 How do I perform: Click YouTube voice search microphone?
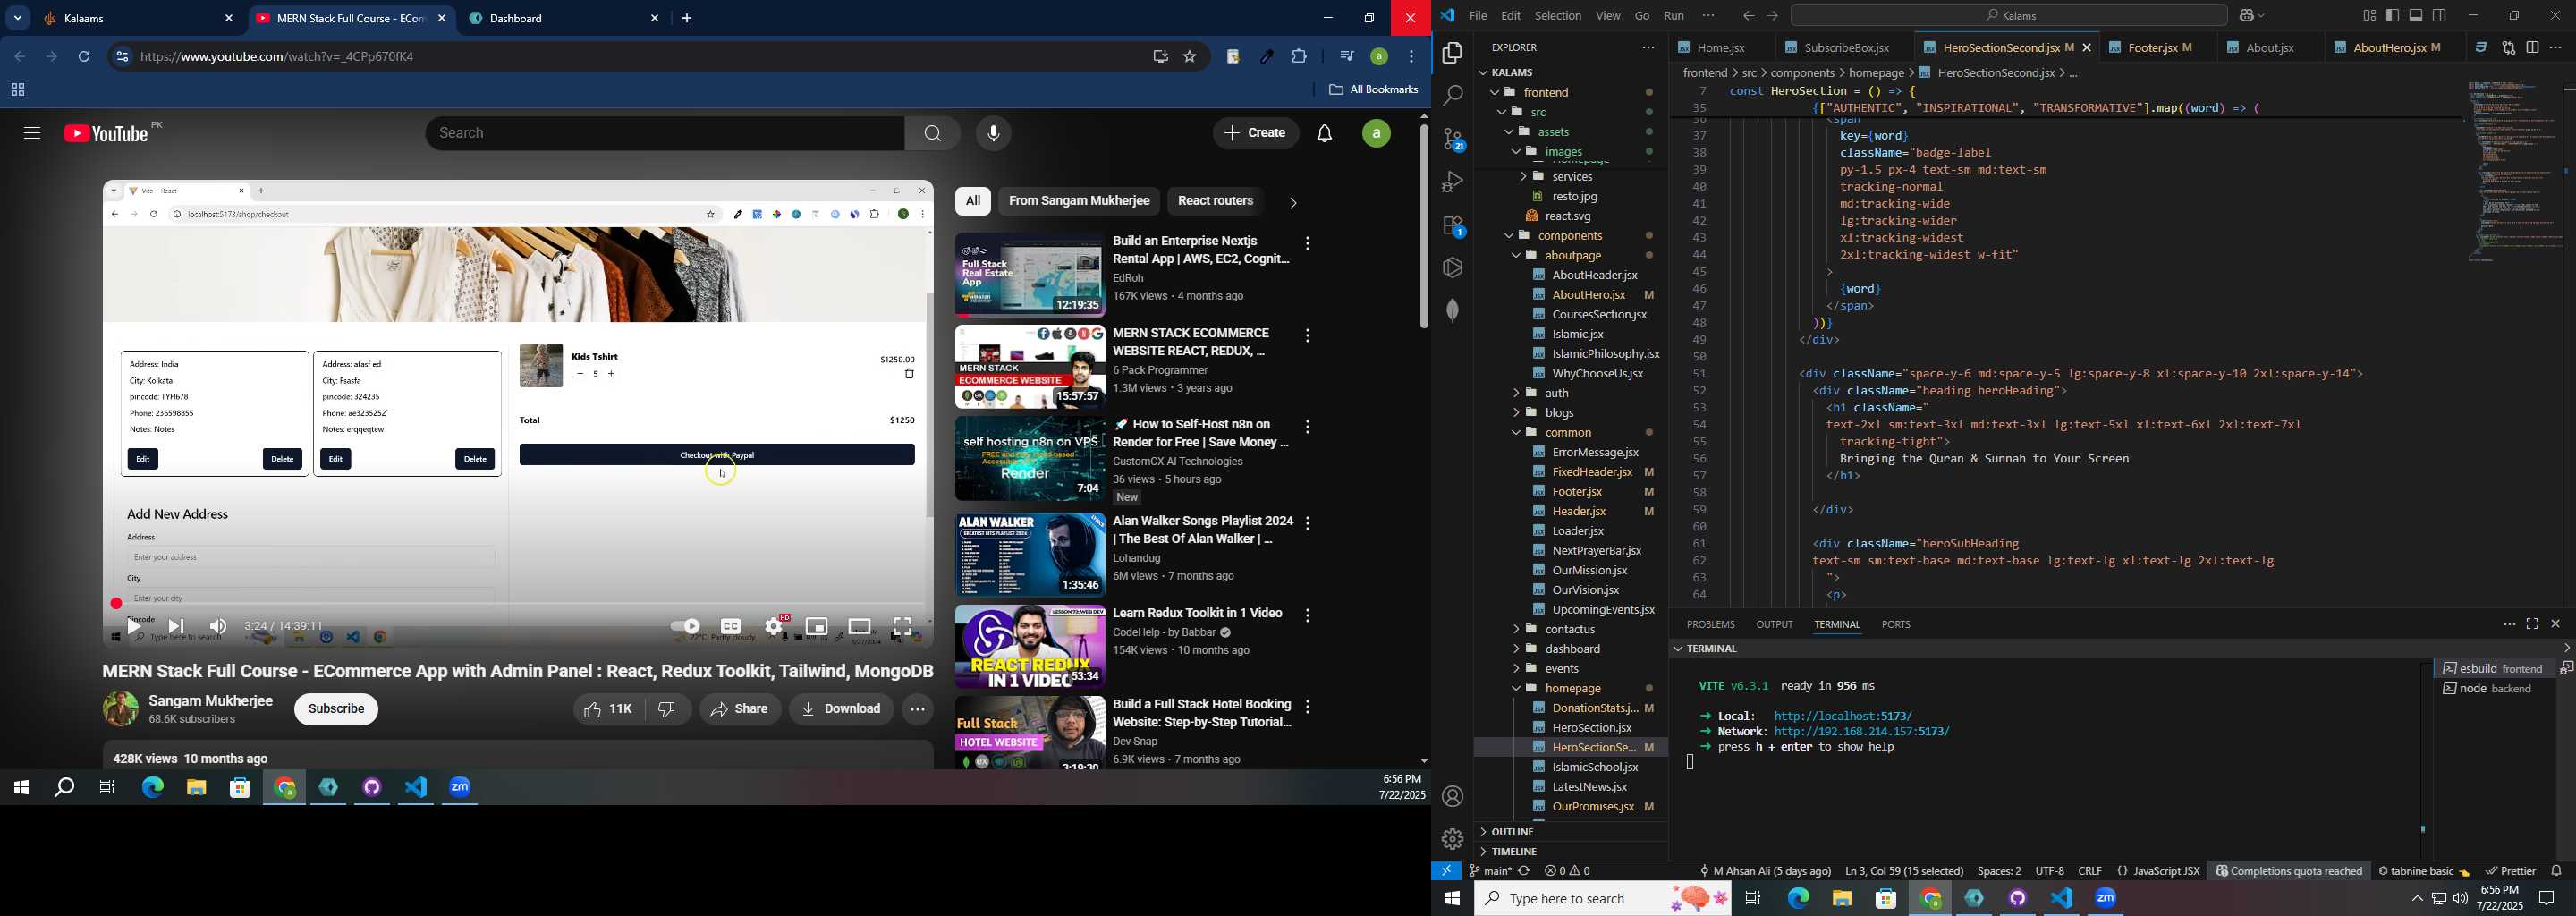coord(993,133)
